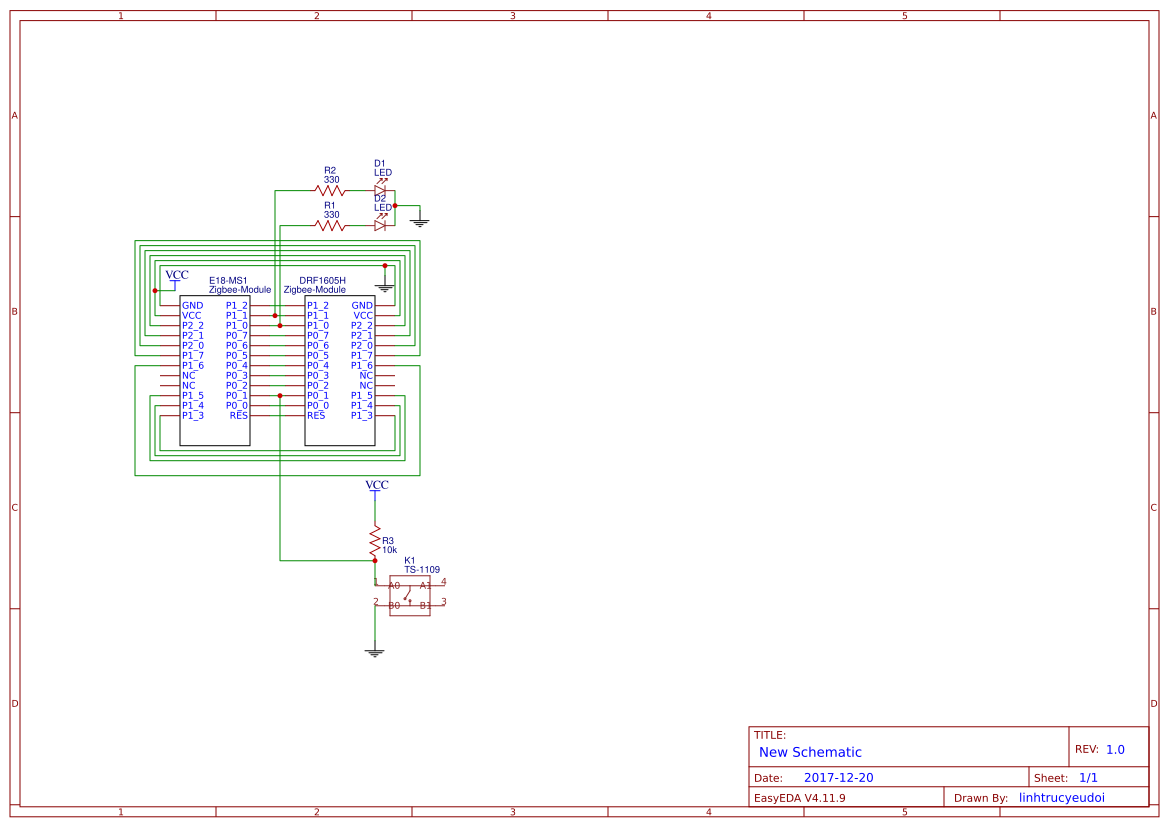Screen dimensions: 1169x827
Task: Click the ground symbol below the switch
Action: point(375,652)
